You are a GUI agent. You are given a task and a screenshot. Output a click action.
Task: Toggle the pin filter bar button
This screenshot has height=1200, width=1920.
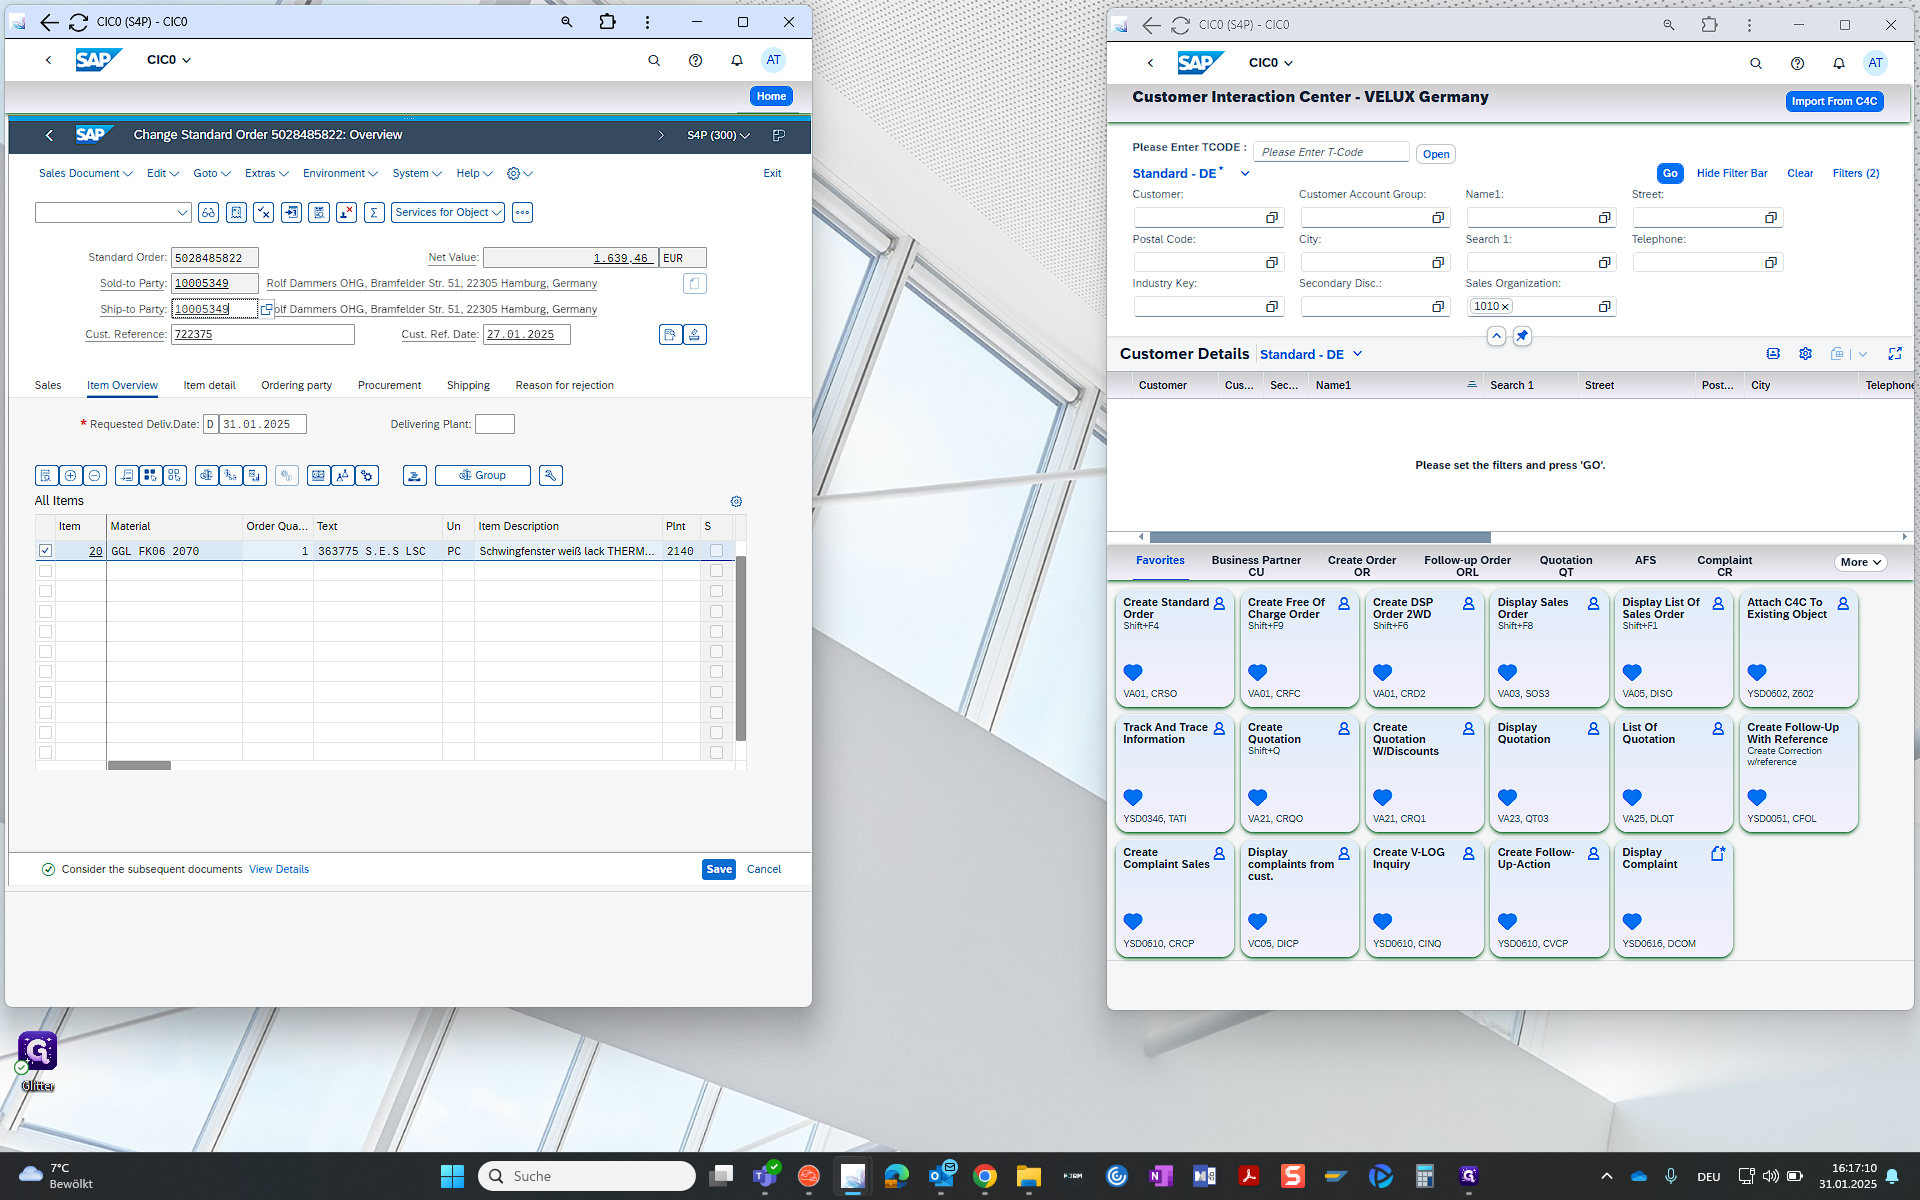coord(1522,336)
